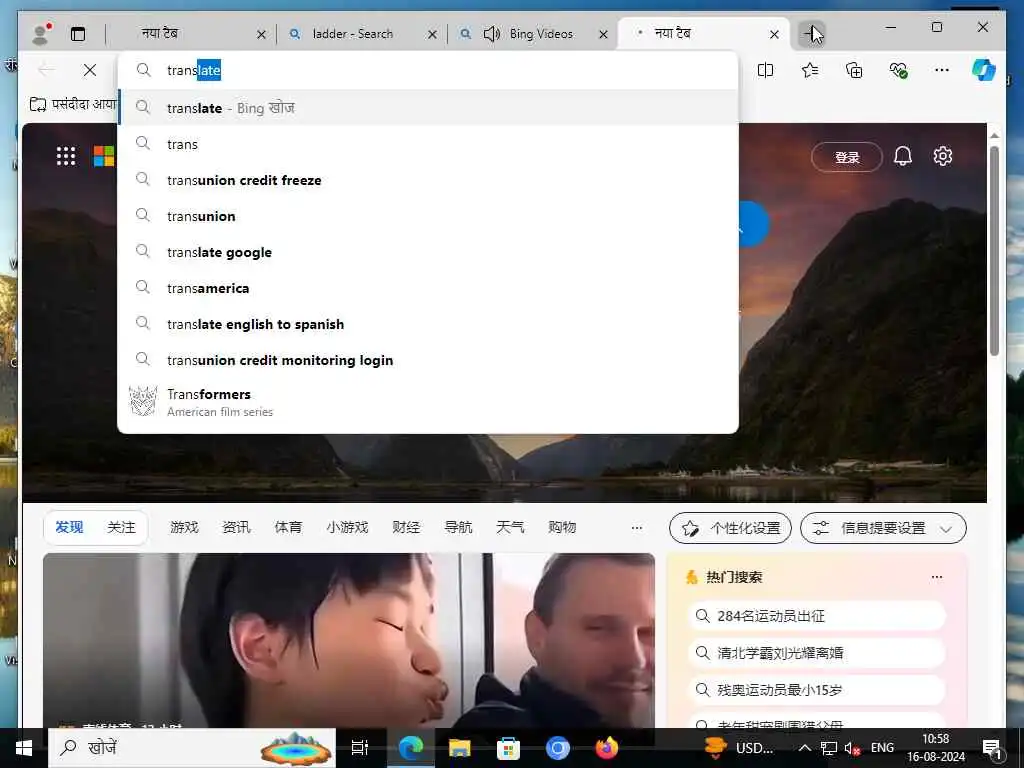Open the taskbar notification center icon
1024x768 pixels.
[x=993, y=748]
